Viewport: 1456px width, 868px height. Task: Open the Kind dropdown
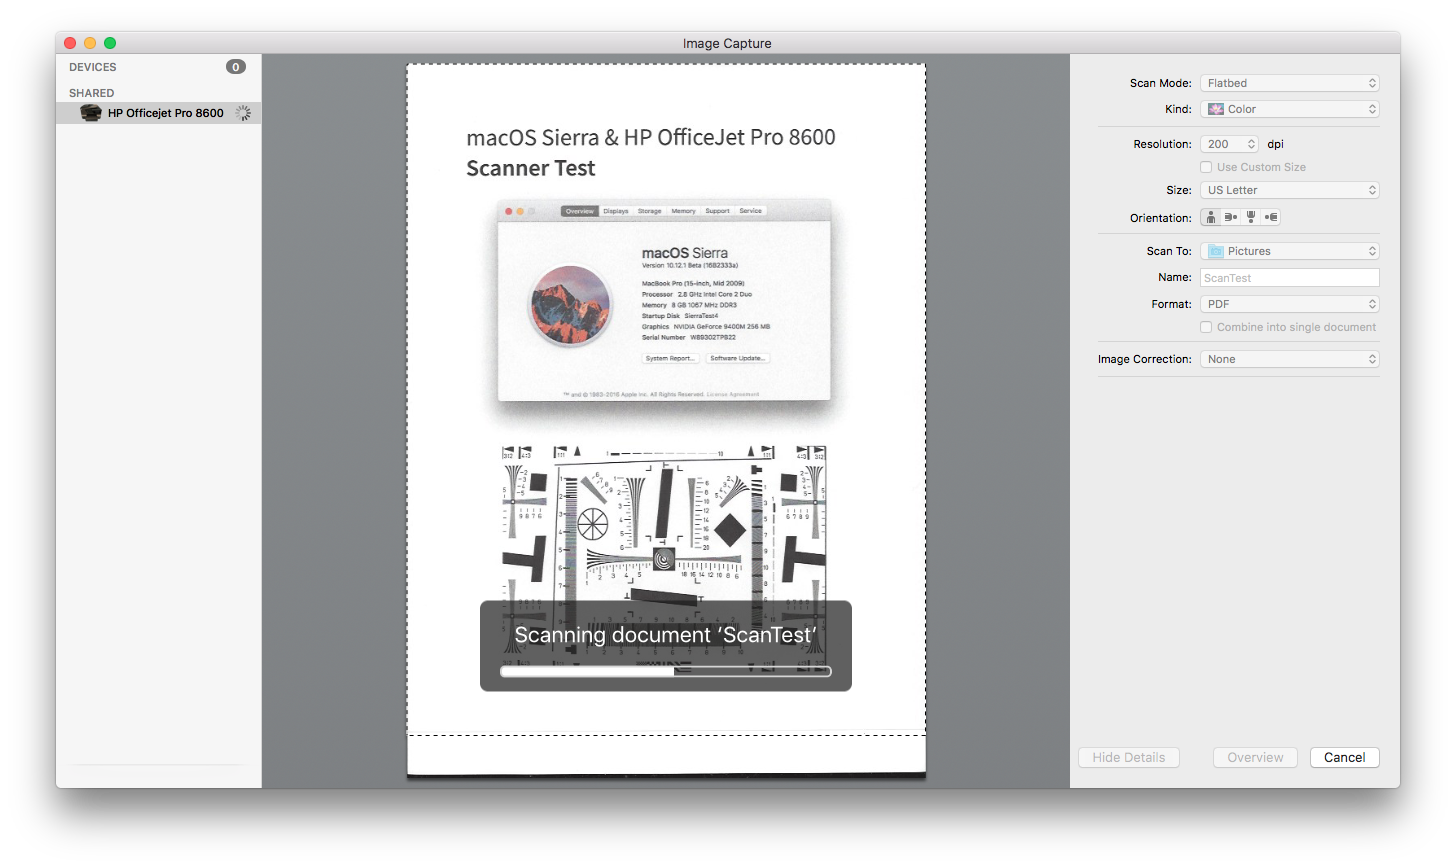[1290, 109]
